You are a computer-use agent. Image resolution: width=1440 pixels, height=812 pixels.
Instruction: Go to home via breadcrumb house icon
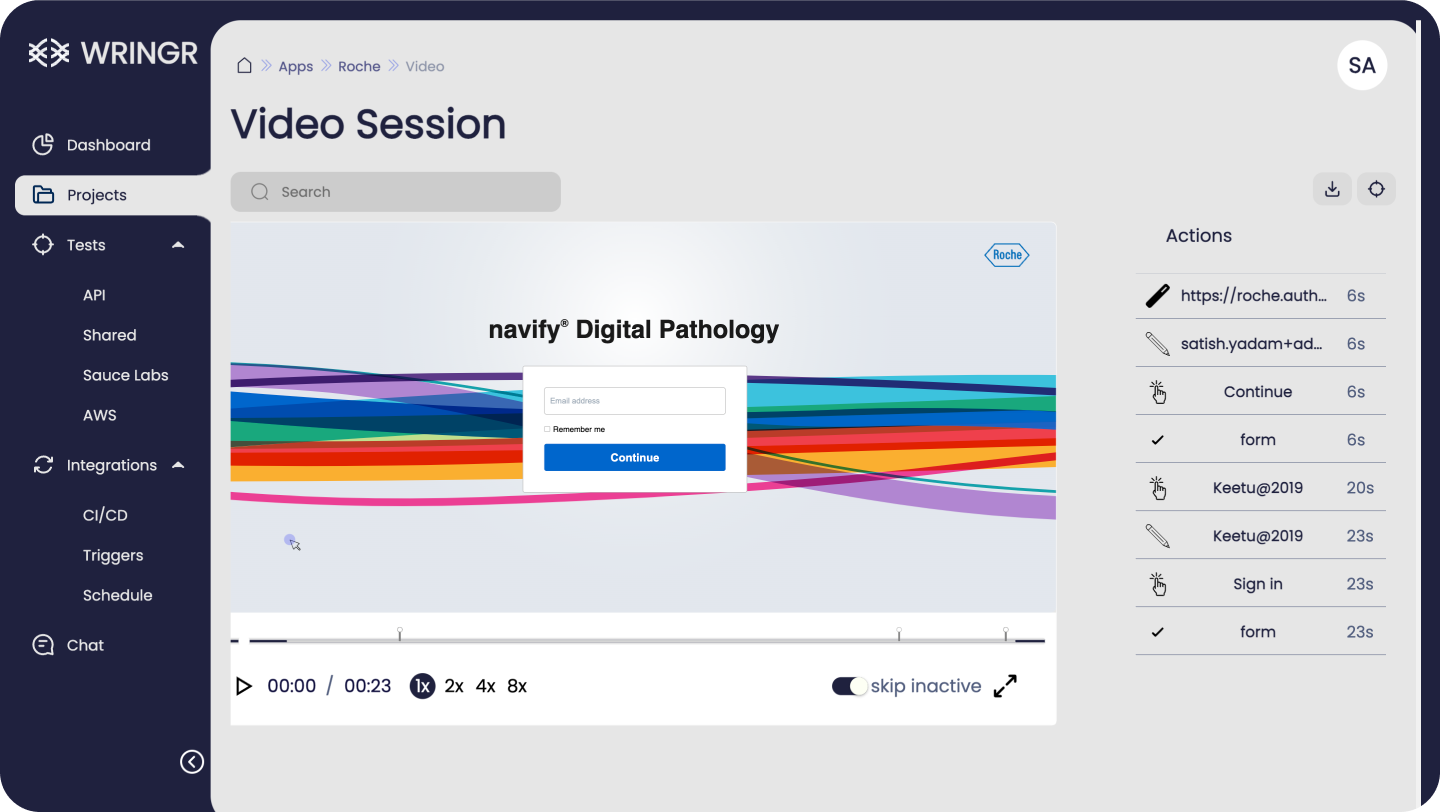click(x=244, y=66)
